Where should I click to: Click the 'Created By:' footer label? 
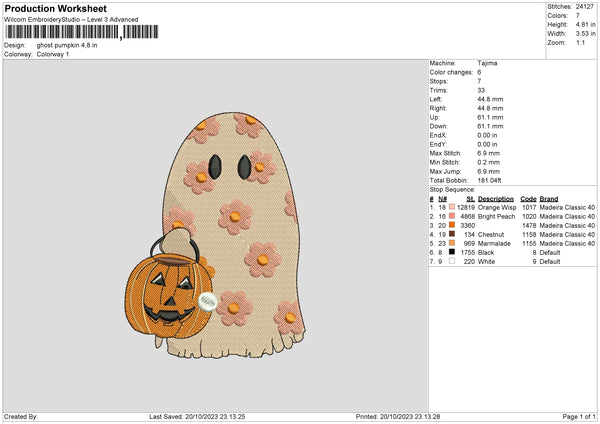click(x=21, y=416)
